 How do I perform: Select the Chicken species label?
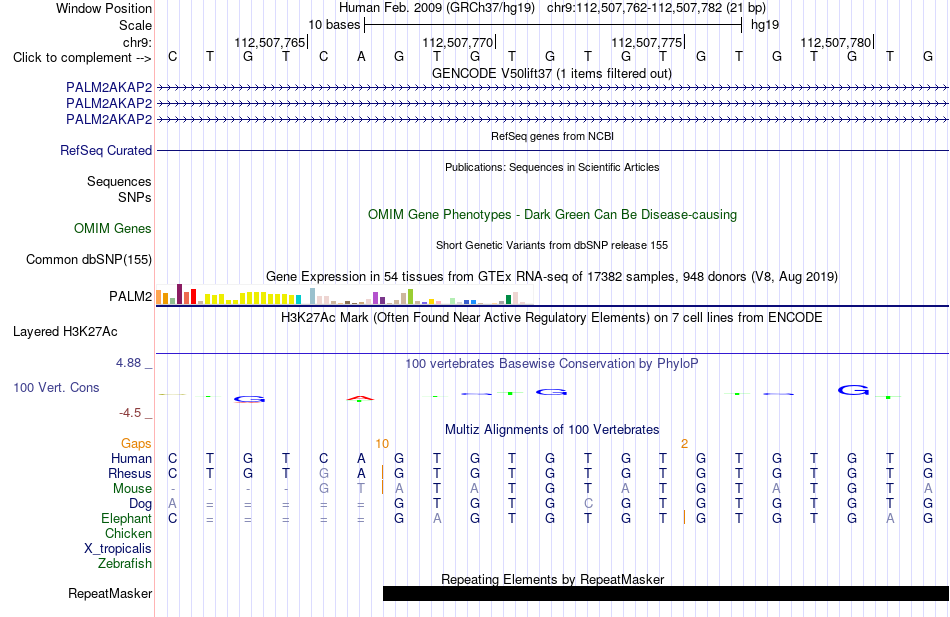pos(128,533)
